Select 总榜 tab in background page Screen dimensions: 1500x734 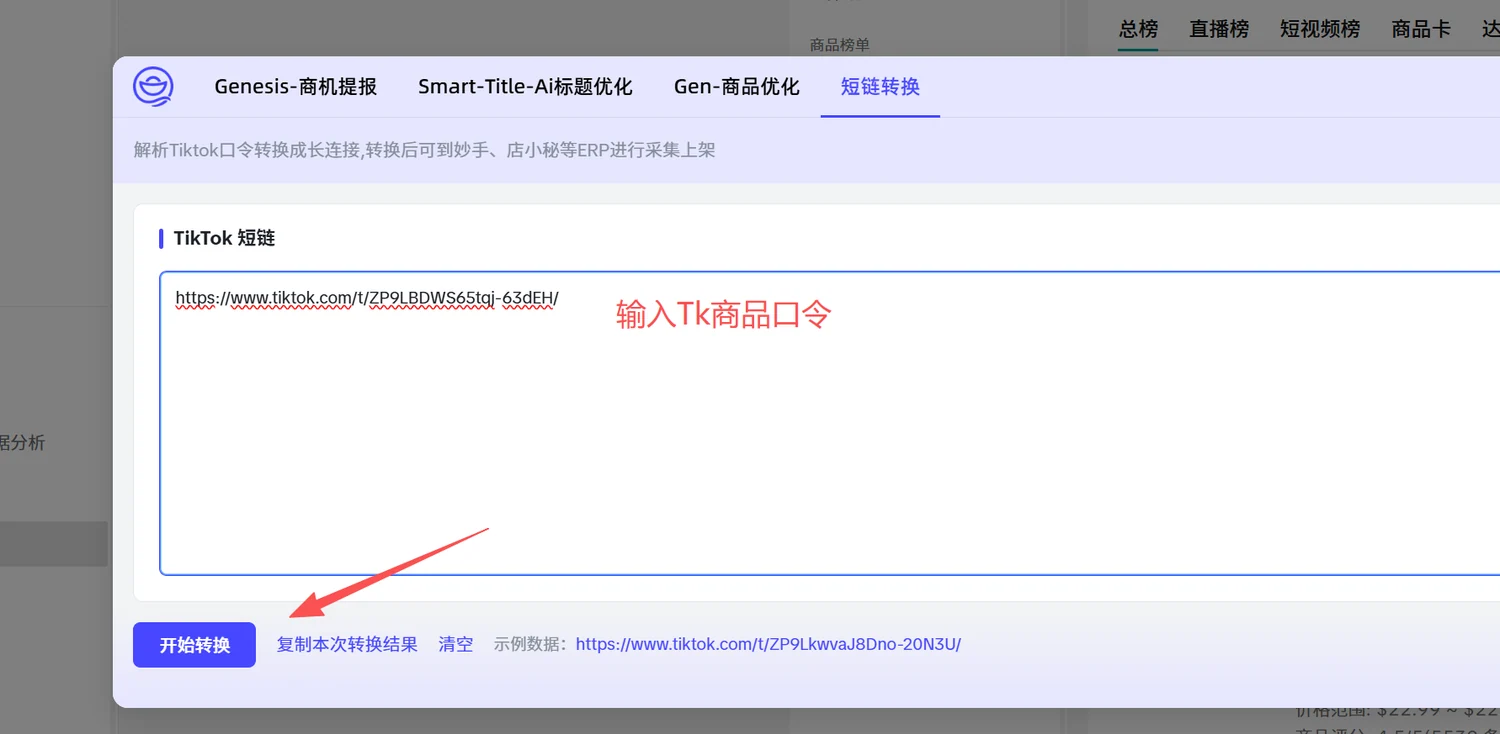coord(1138,29)
